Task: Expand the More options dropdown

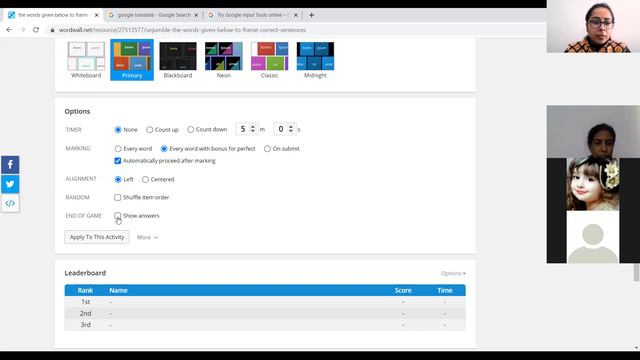Action: click(x=147, y=237)
